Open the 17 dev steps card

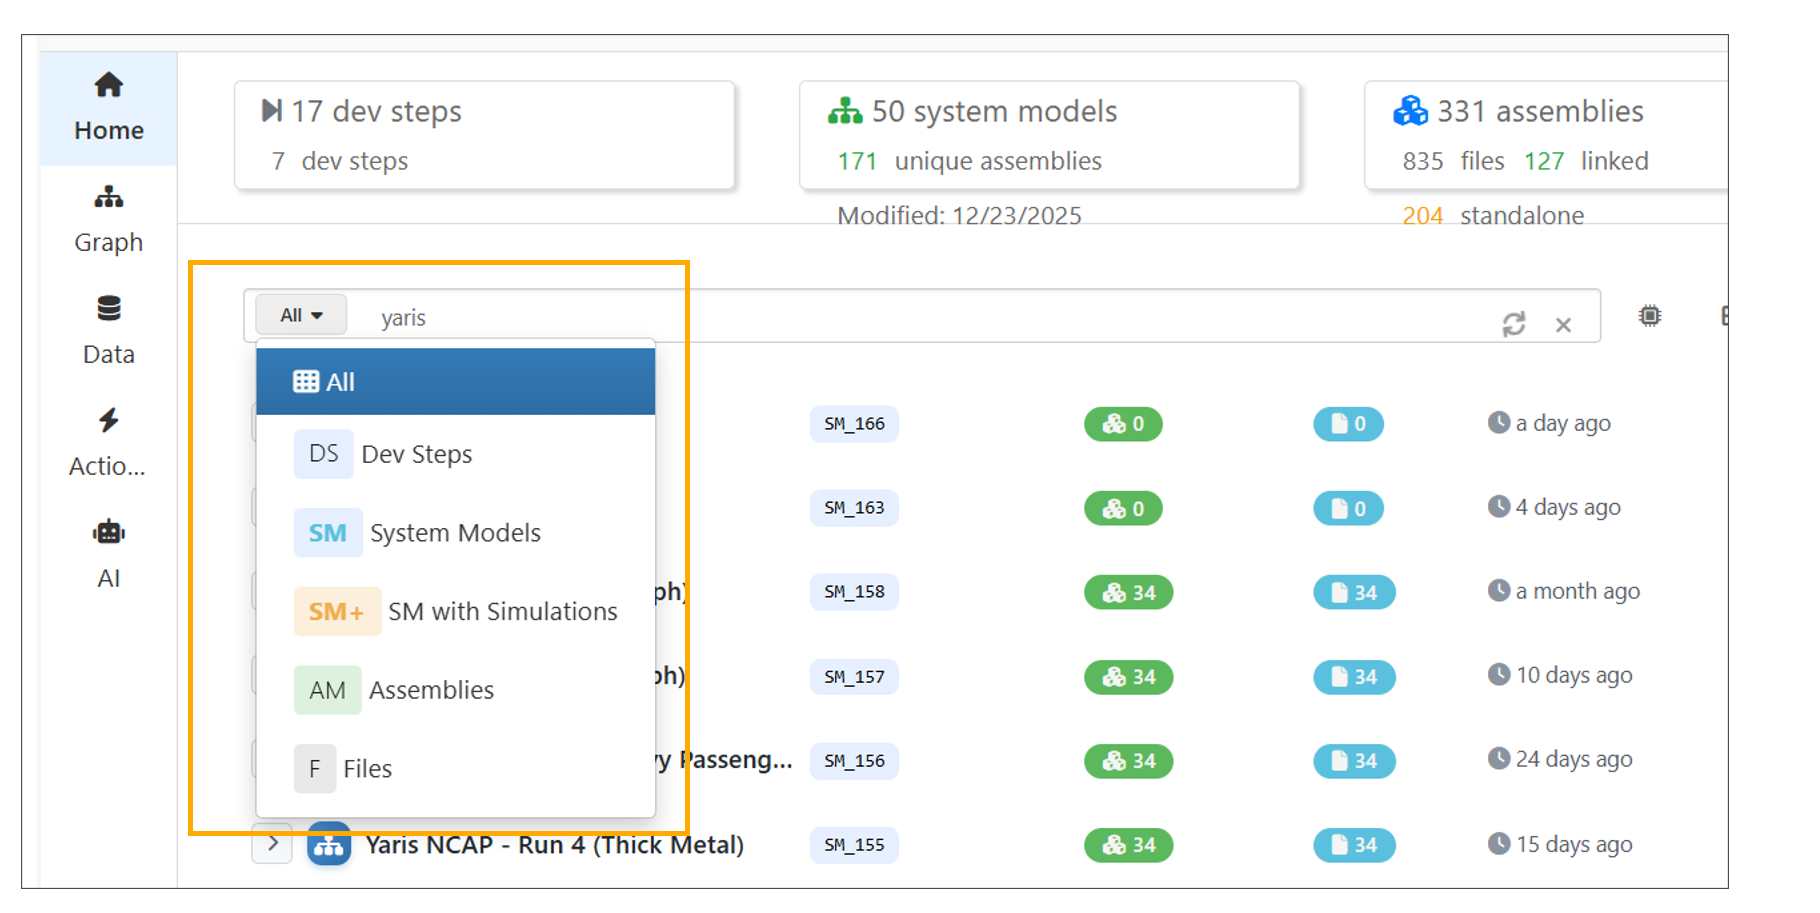click(484, 135)
